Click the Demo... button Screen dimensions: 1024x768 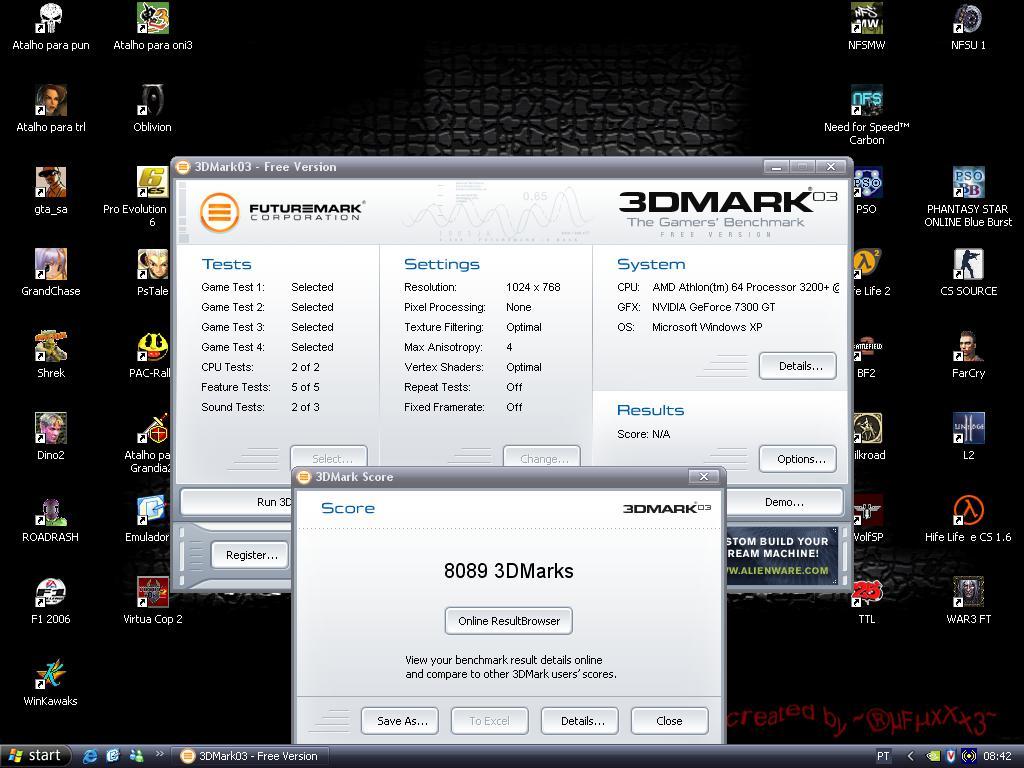[784, 502]
